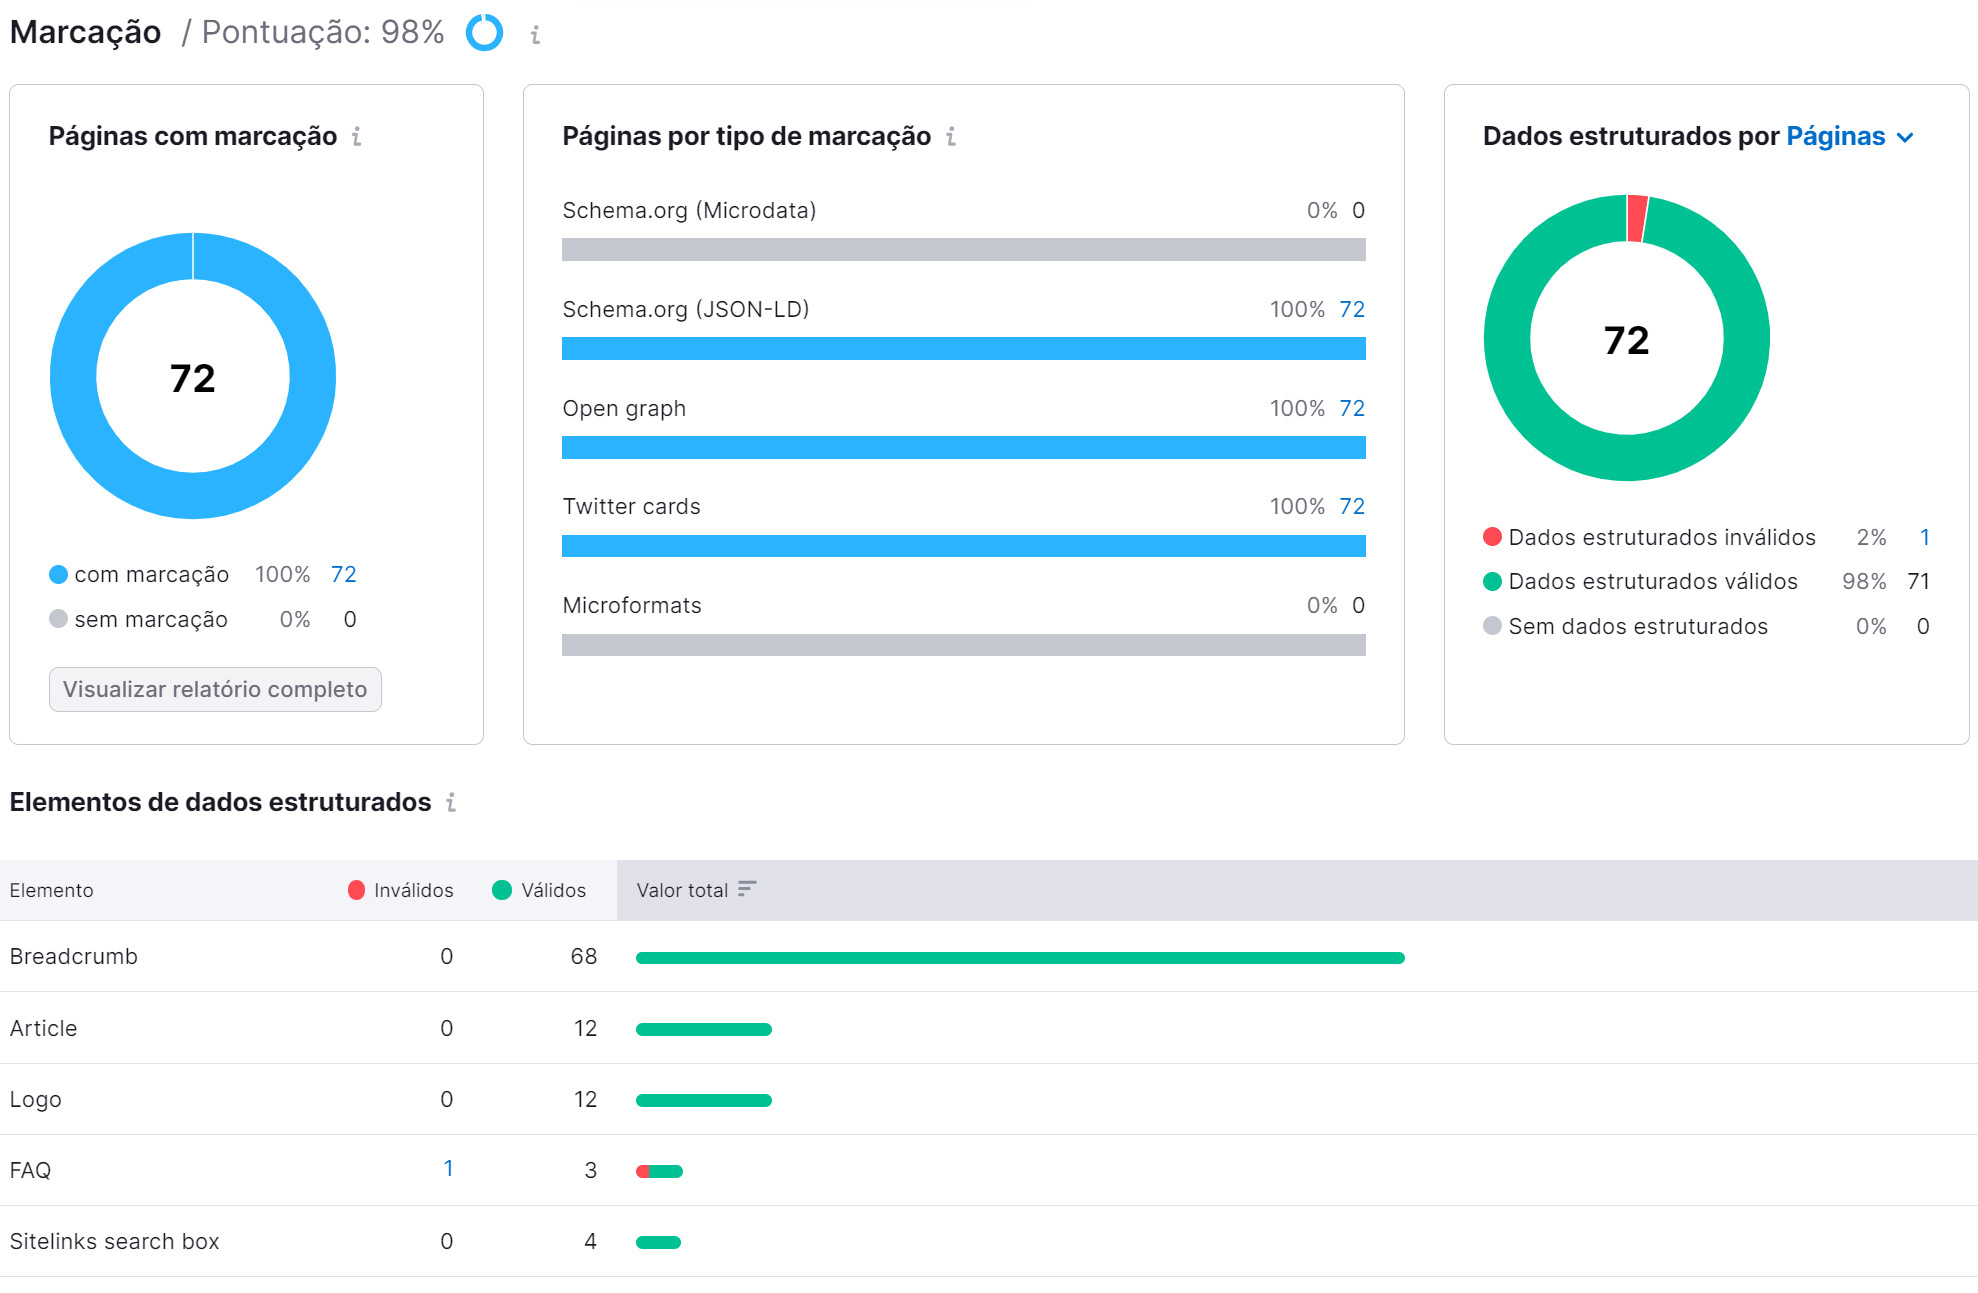
Task: Click "Visualizar relatório completo"
Action: tap(214, 689)
